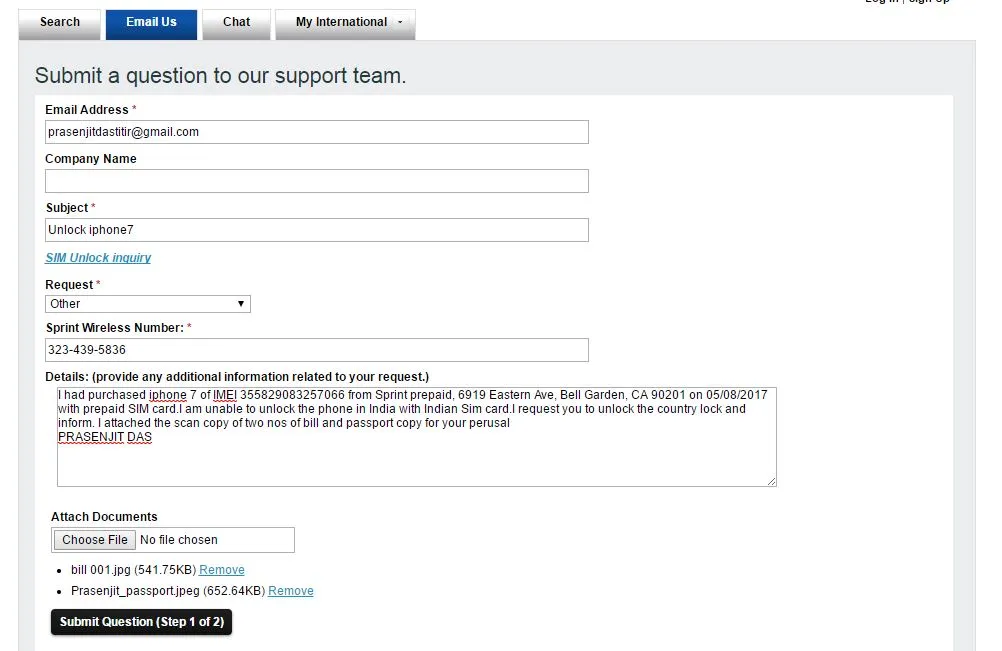The width and height of the screenshot is (1002, 651).
Task: Switch to the Email Us tab
Action: tap(151, 23)
